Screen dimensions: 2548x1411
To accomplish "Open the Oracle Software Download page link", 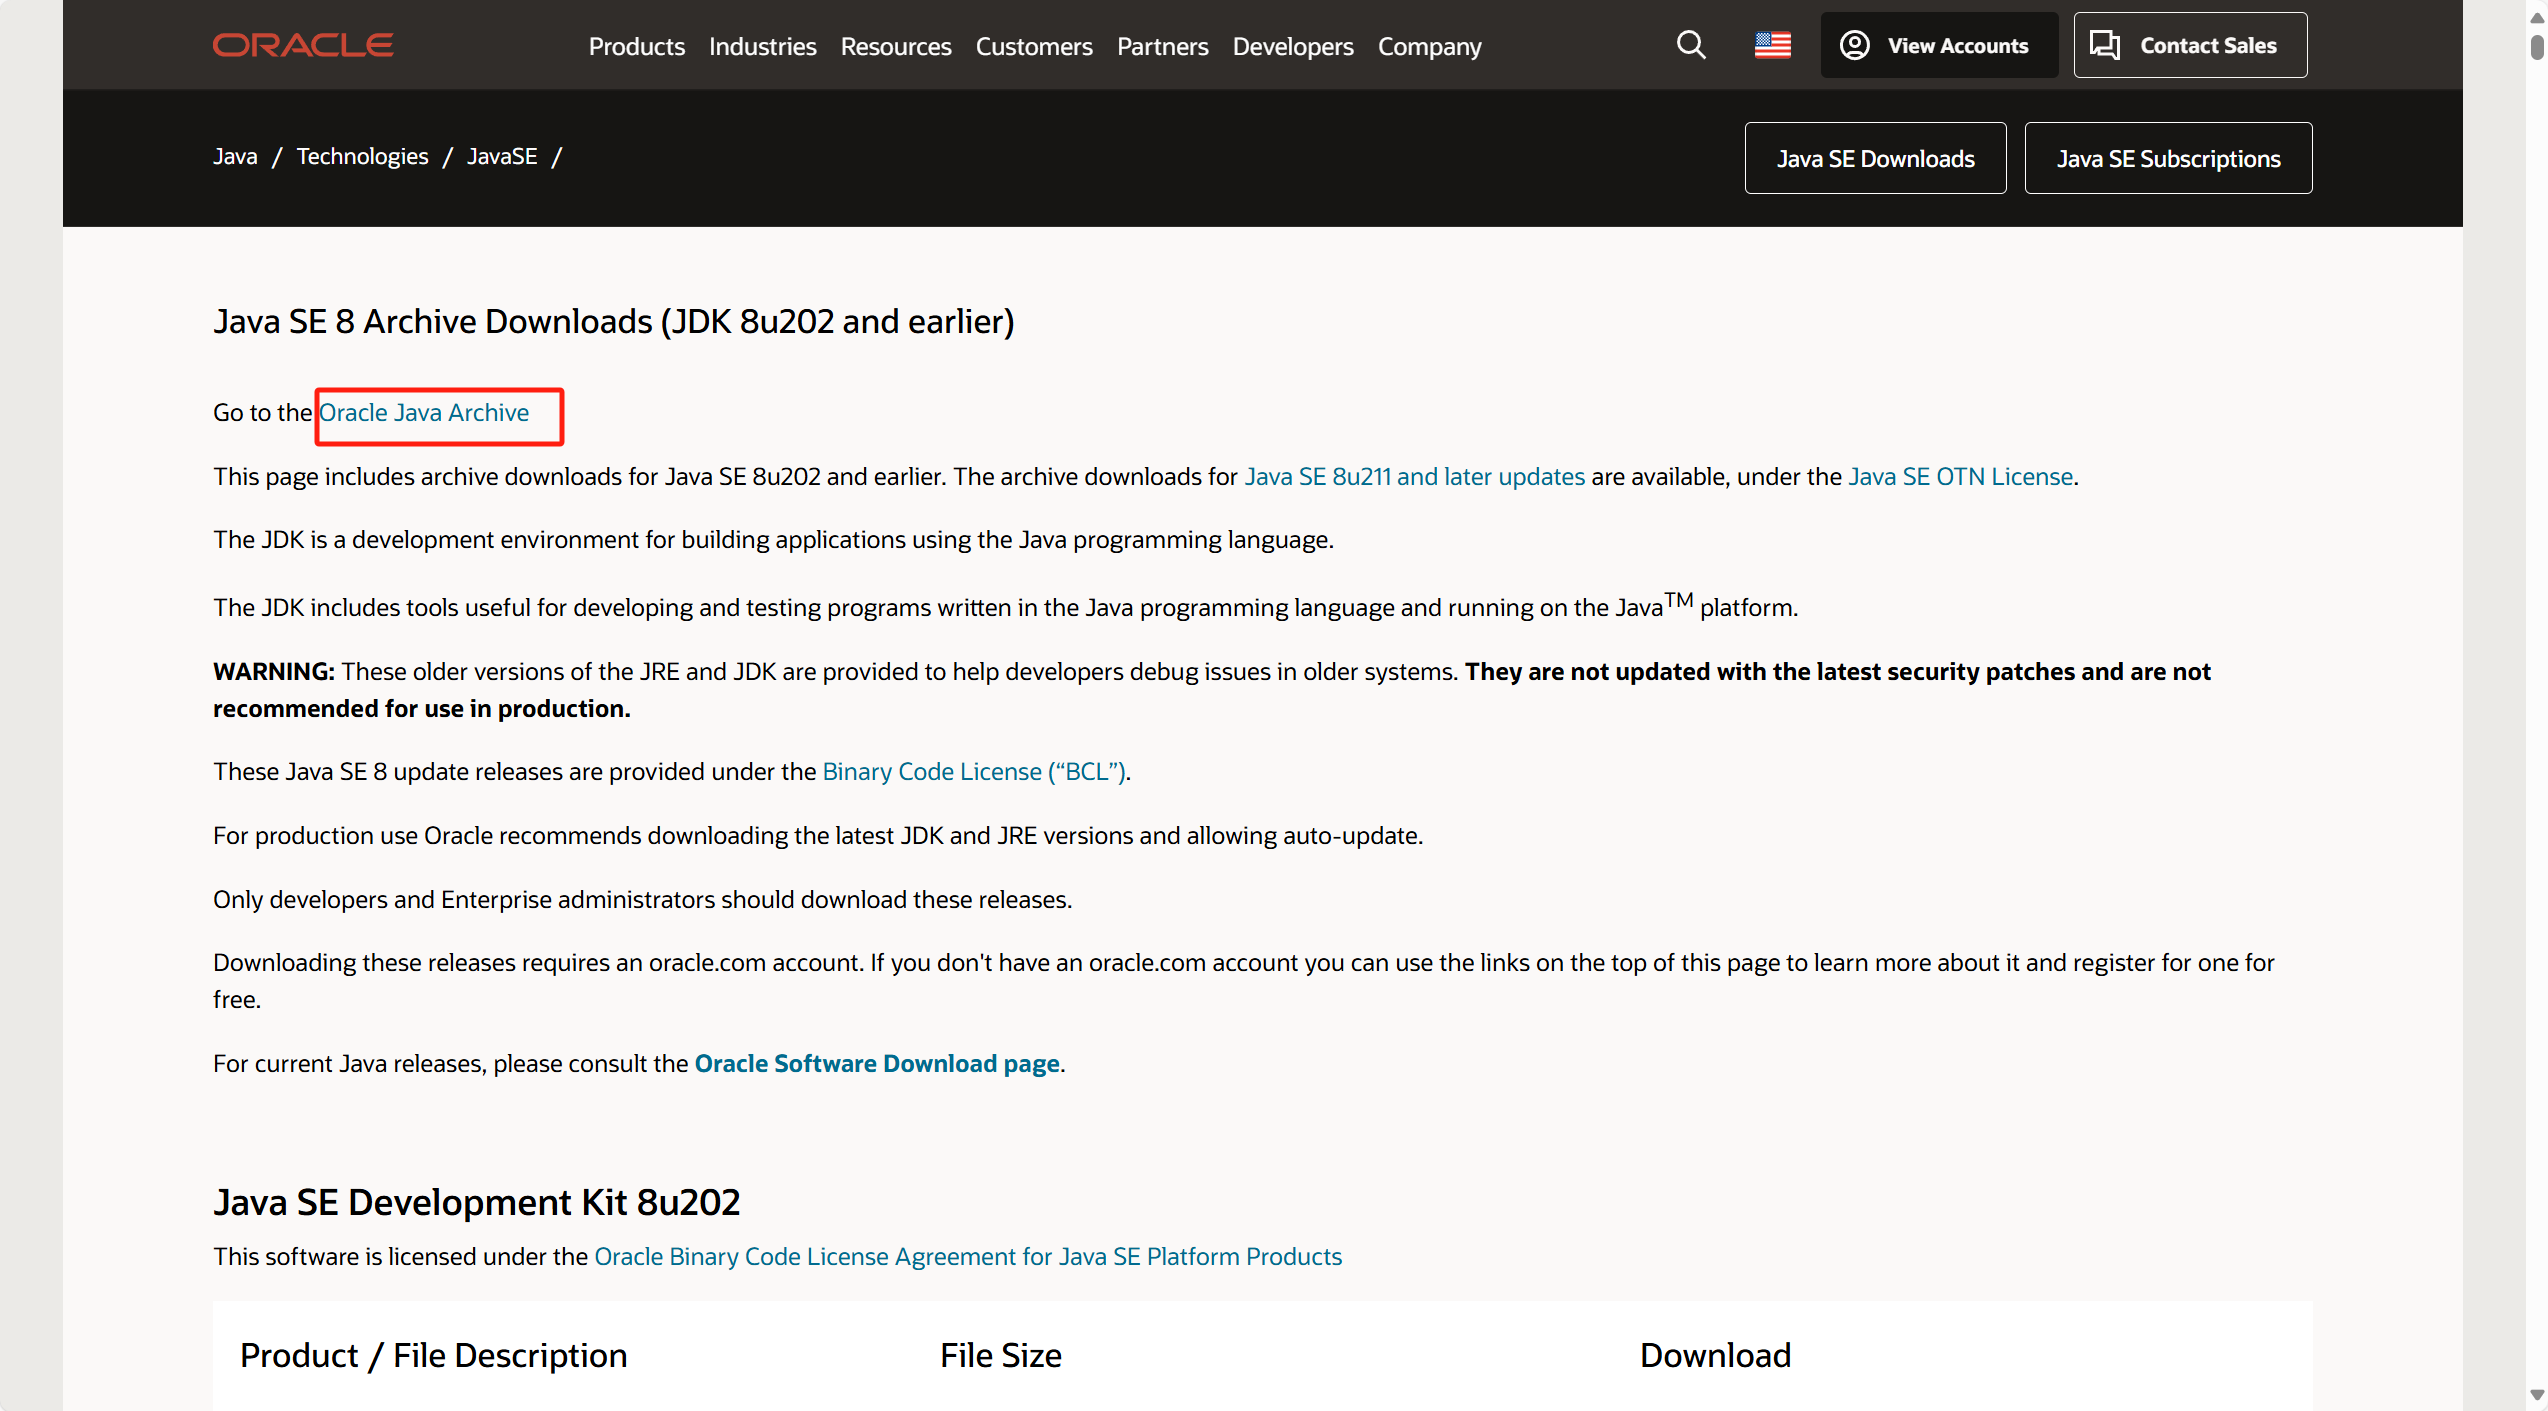I will [x=877, y=1063].
